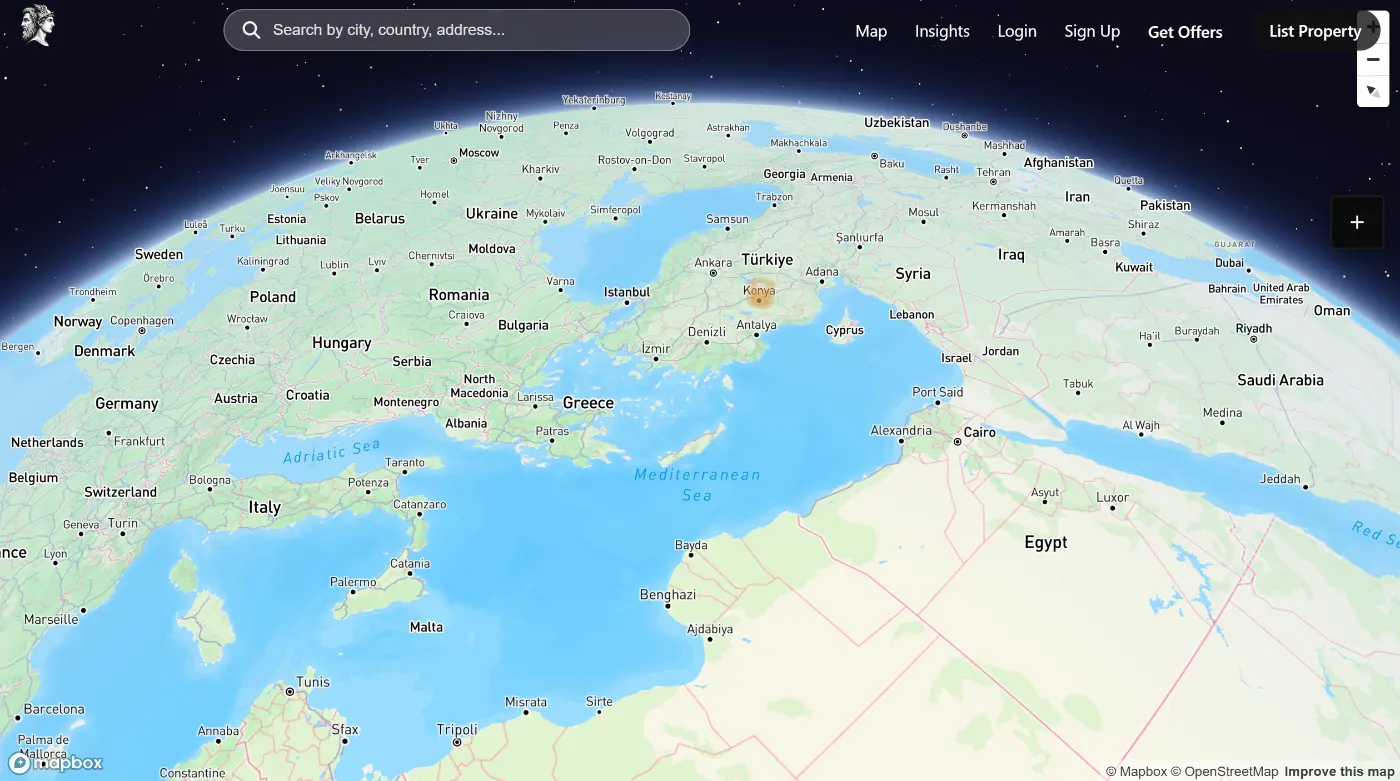This screenshot has width=1400, height=781.
Task: Click the Benghazi city label
Action: coord(667,594)
